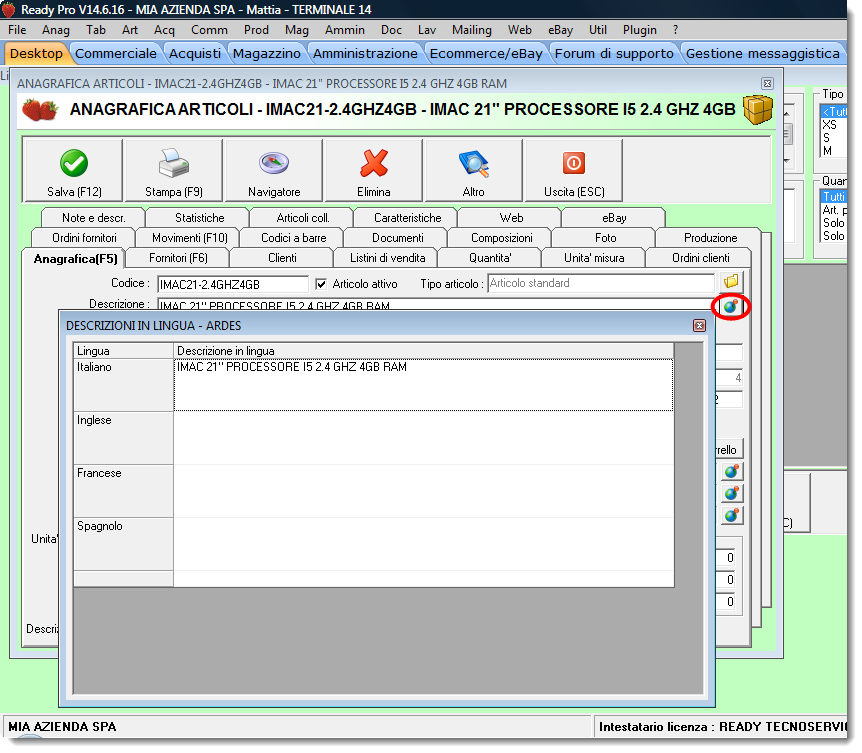Click the Italiano description cell
Viewport: 862px width, 753px height.
point(423,385)
